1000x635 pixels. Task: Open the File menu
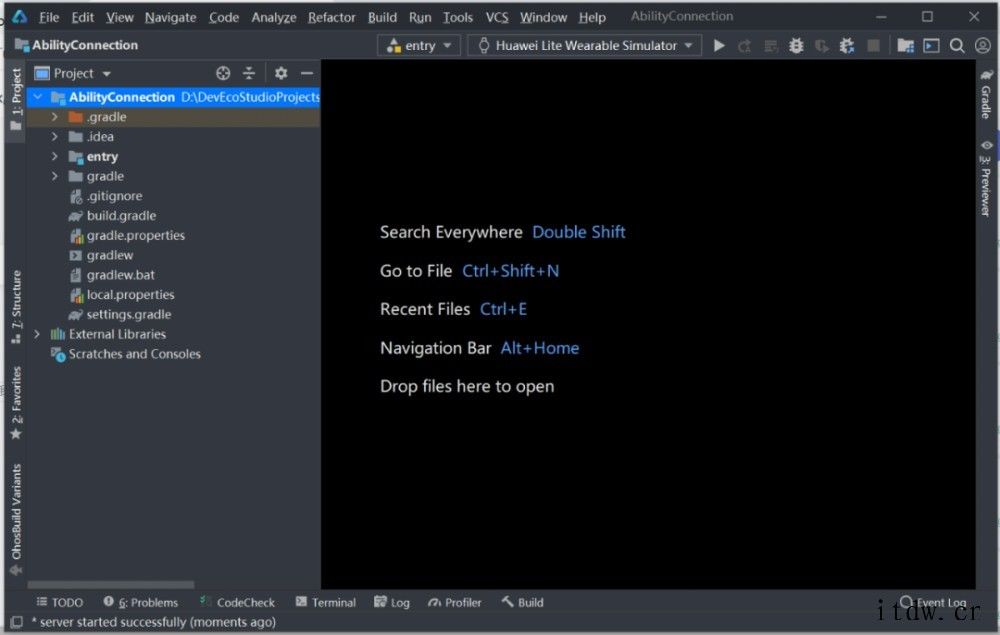48,17
